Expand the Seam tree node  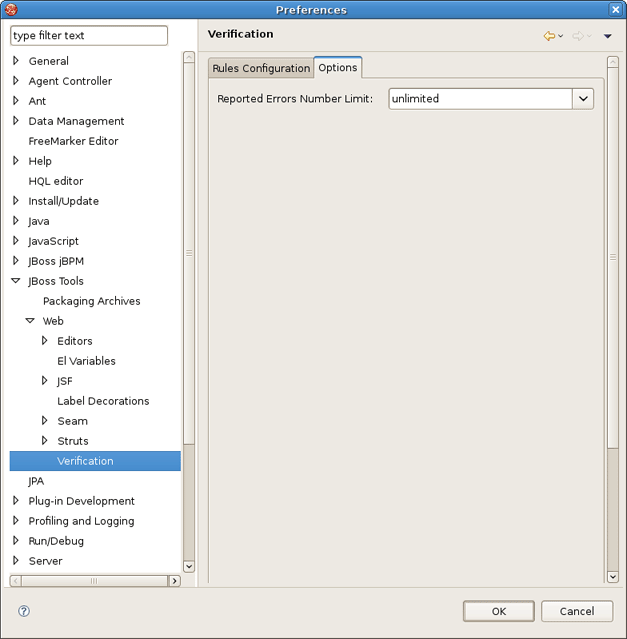coord(45,421)
